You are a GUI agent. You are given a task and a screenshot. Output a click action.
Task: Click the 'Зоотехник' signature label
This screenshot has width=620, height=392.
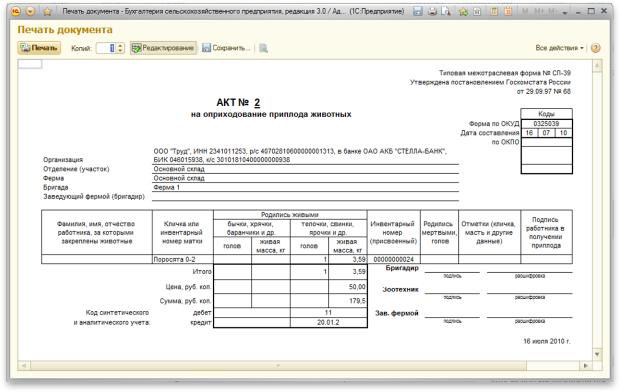click(400, 289)
